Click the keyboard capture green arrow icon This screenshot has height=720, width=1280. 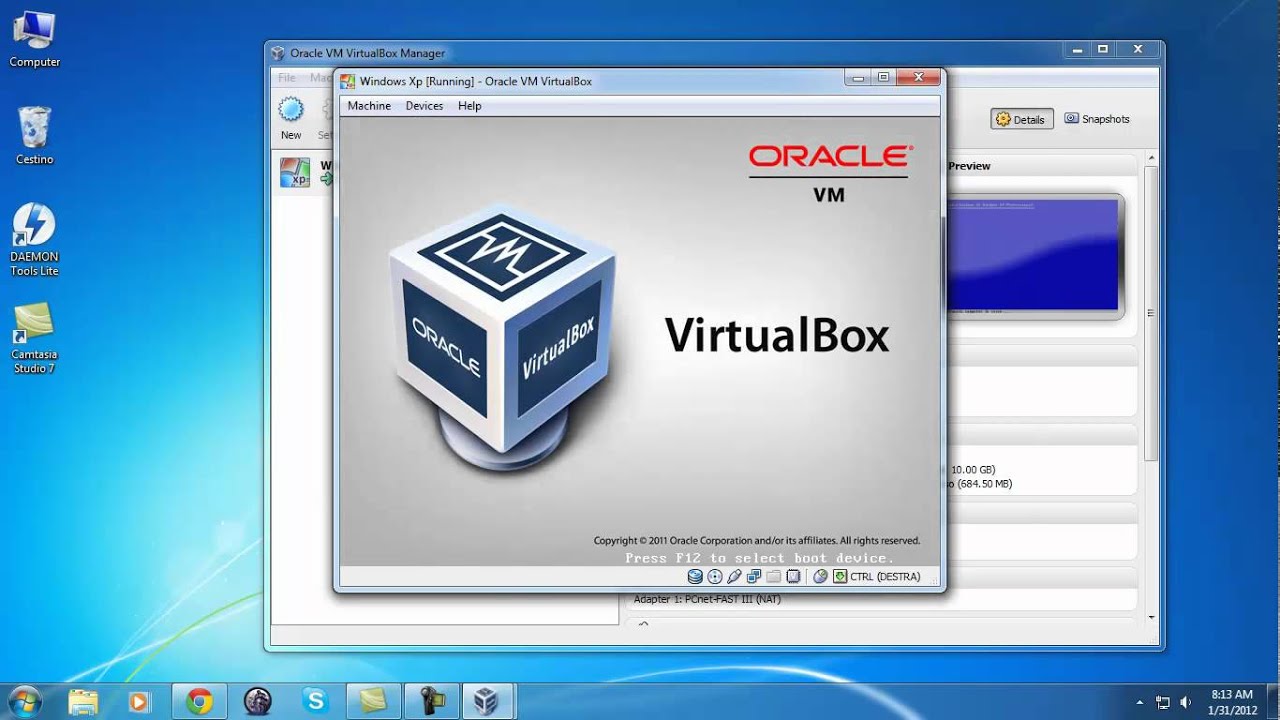coord(840,576)
